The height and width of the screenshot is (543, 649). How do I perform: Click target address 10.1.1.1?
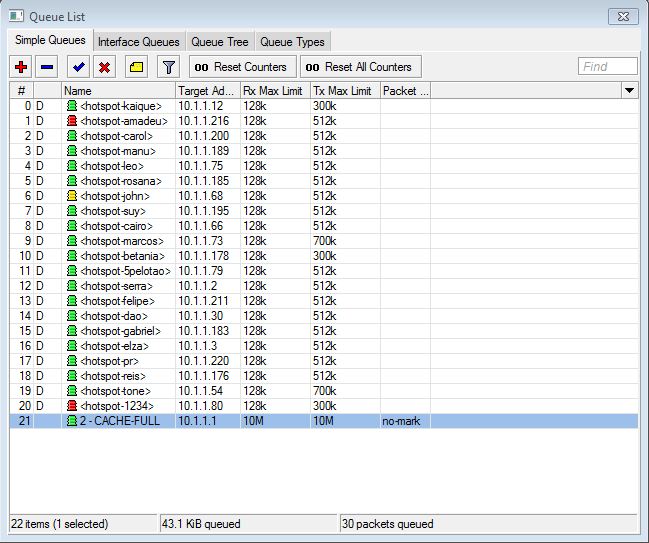pyautogui.click(x=197, y=421)
